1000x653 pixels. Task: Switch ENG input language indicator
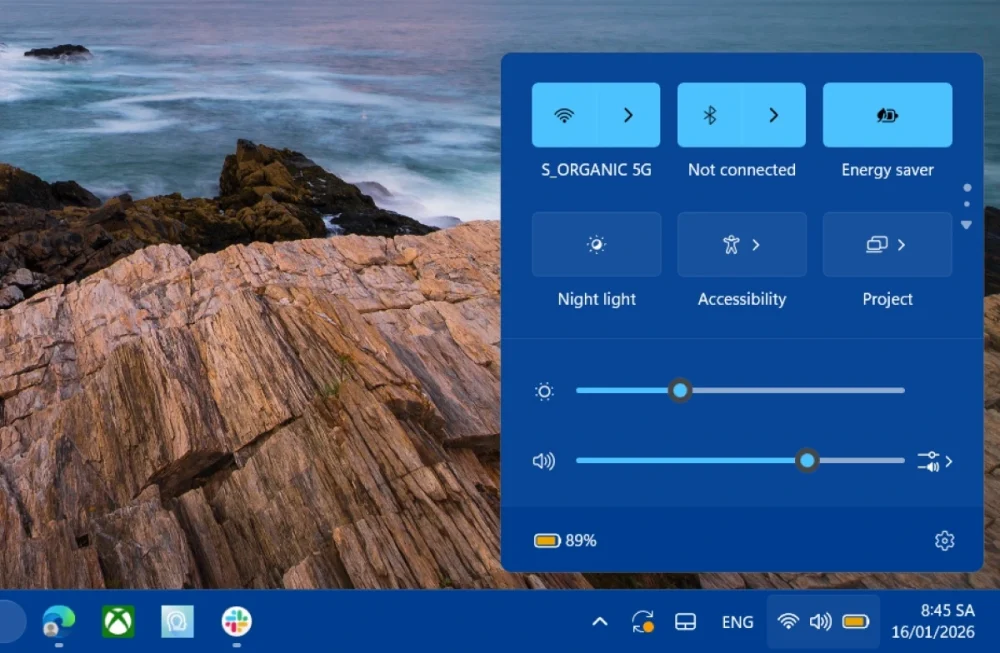pyautogui.click(x=737, y=622)
